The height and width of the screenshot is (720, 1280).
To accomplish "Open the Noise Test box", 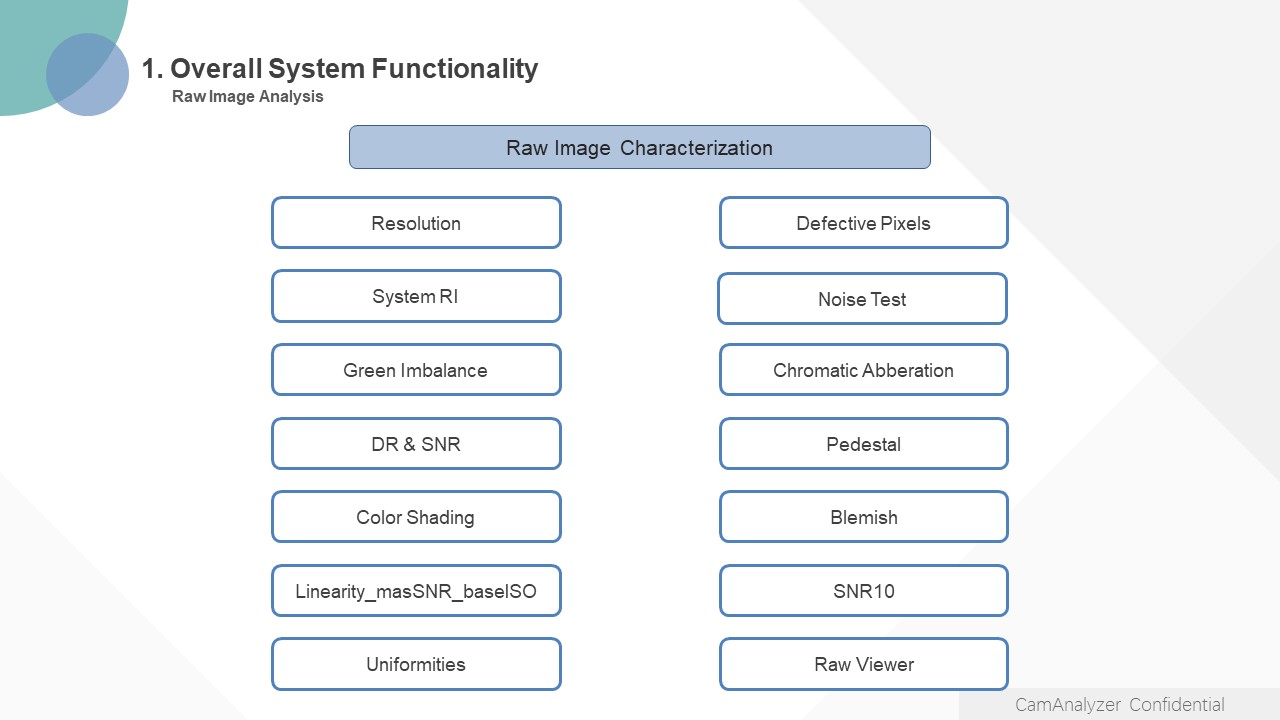I will coord(862,299).
